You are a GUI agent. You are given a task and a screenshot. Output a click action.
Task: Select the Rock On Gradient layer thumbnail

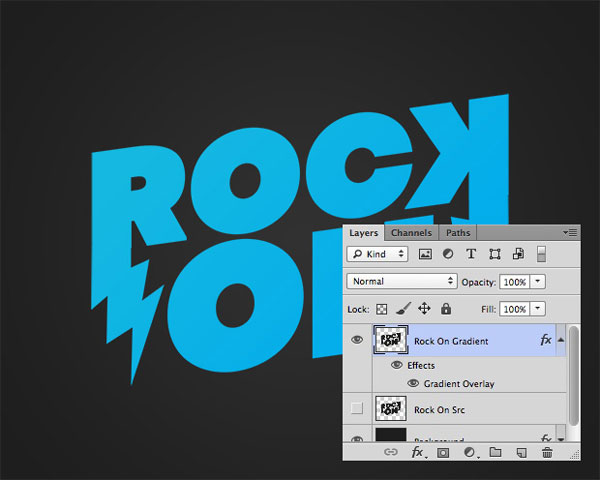click(391, 340)
